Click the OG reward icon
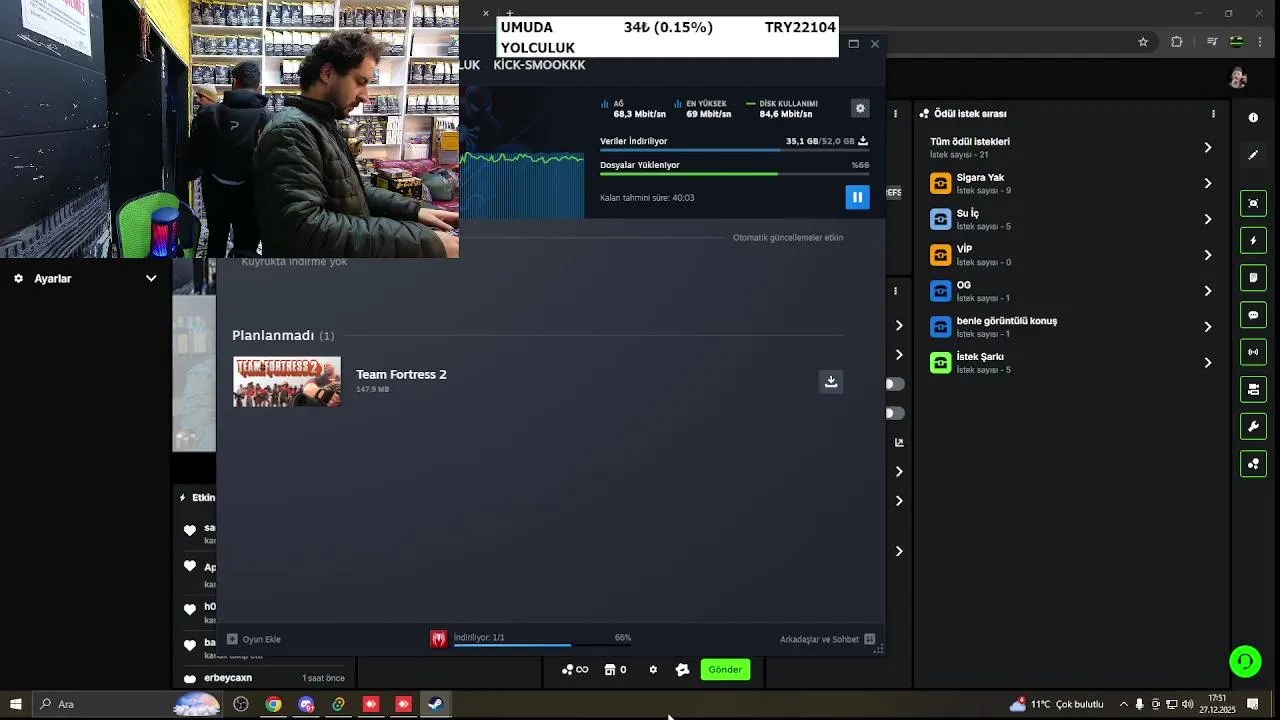This screenshot has width=1280, height=720. point(941,291)
